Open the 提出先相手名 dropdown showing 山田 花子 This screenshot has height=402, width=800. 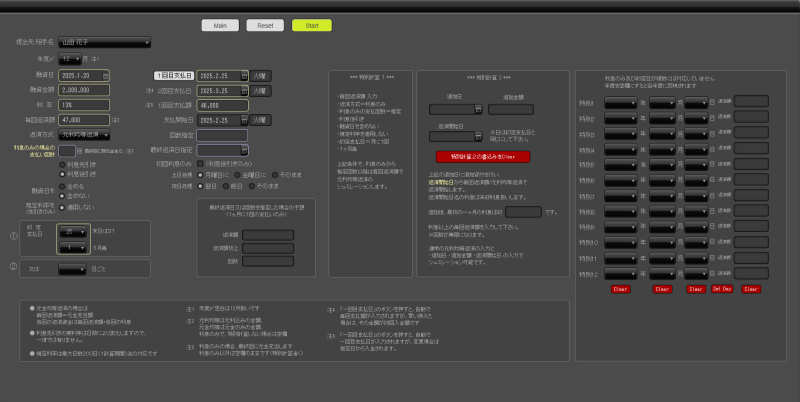pos(105,42)
